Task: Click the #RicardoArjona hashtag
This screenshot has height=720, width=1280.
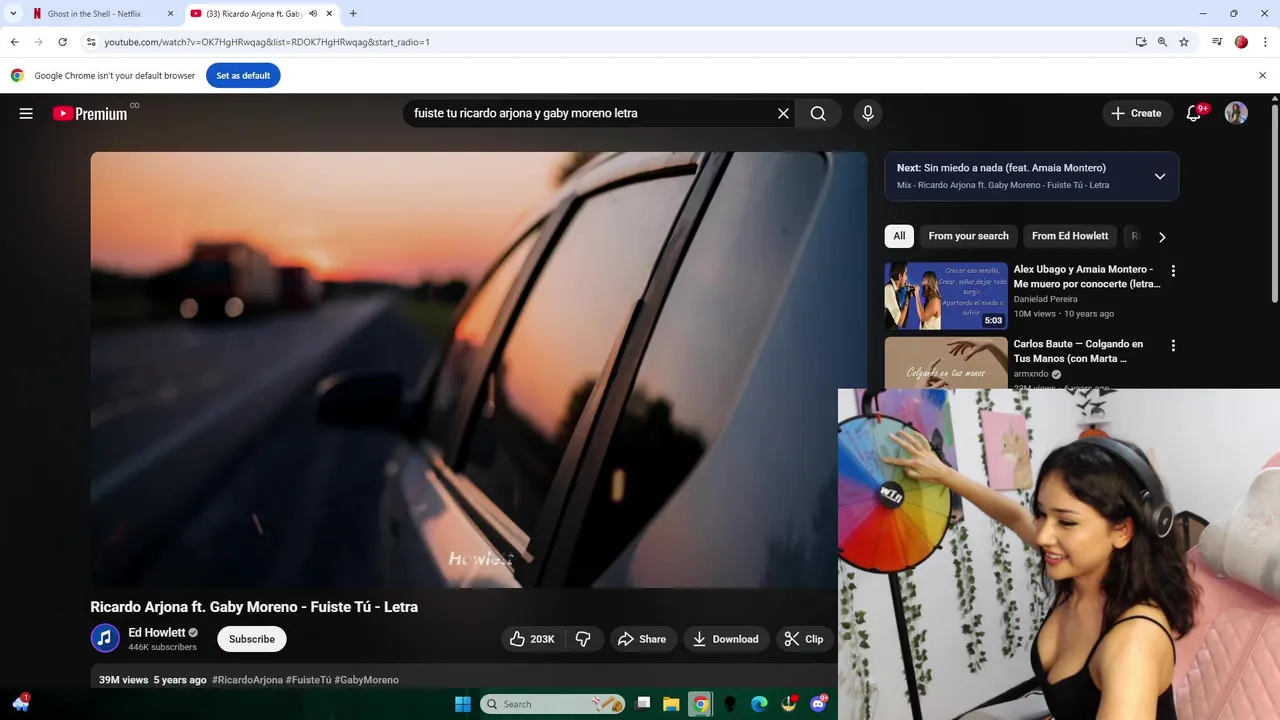Action: (247, 680)
